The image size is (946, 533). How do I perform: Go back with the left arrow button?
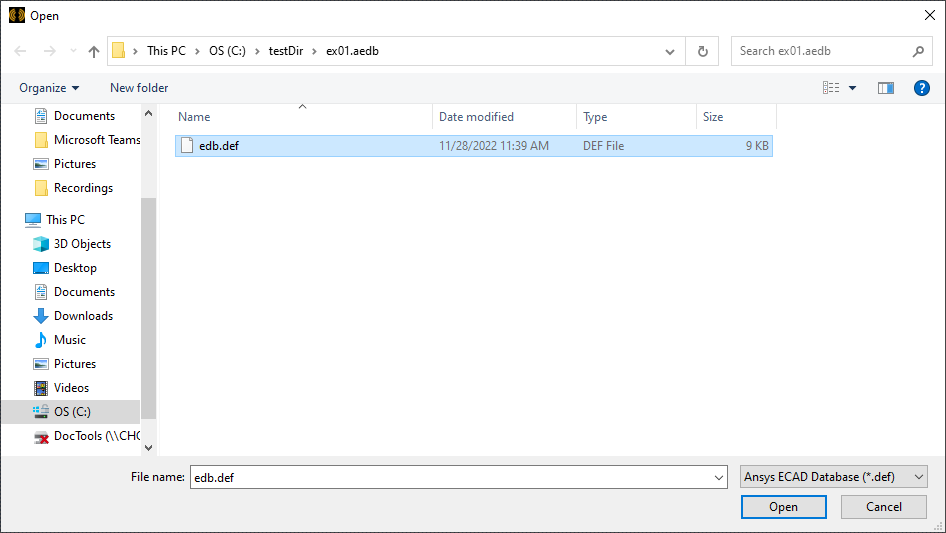[21, 51]
